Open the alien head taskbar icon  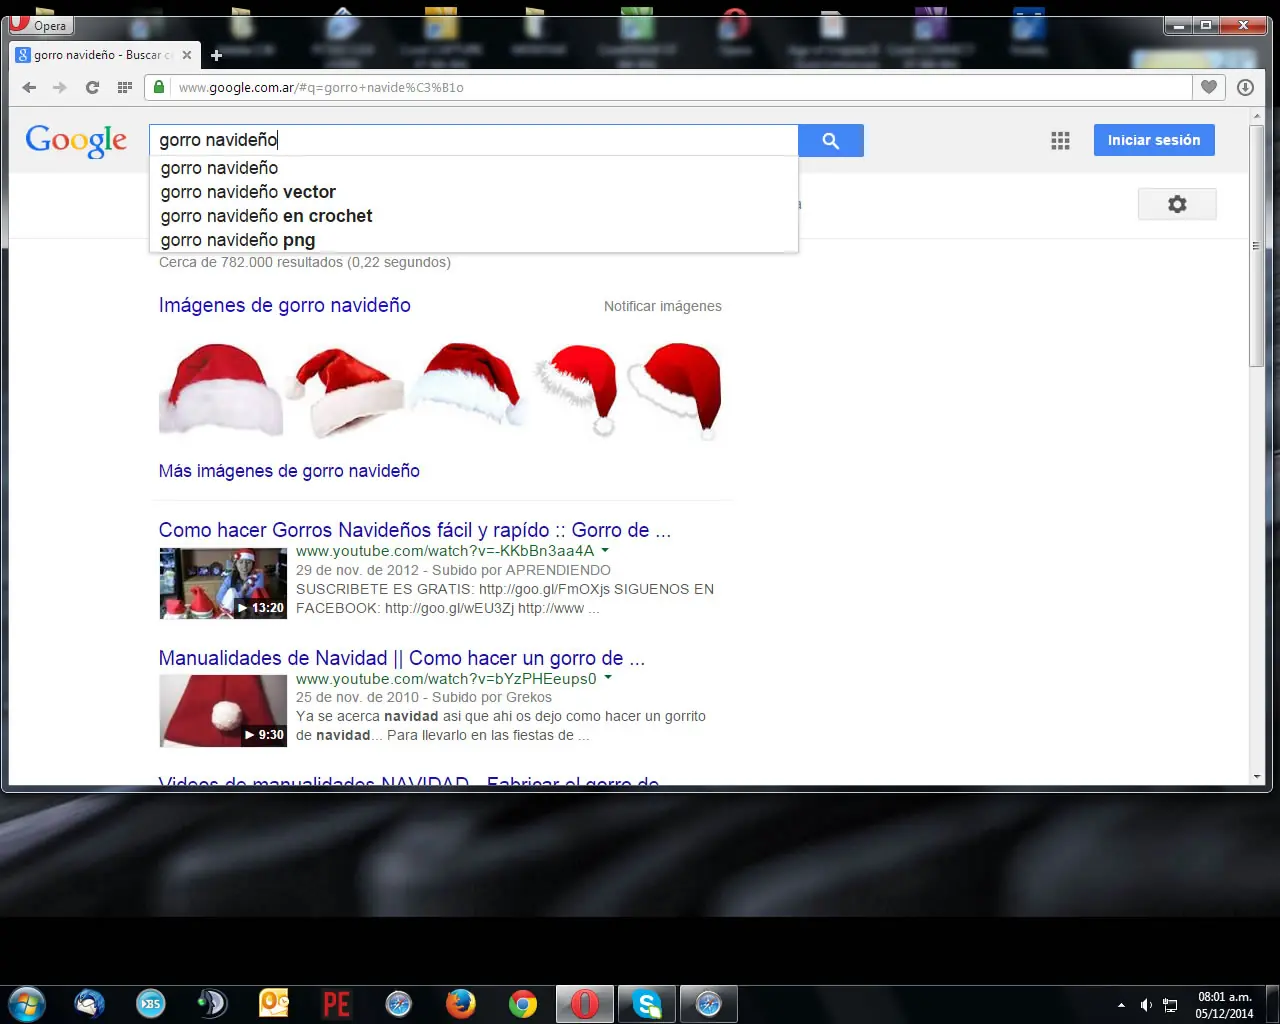212,1003
